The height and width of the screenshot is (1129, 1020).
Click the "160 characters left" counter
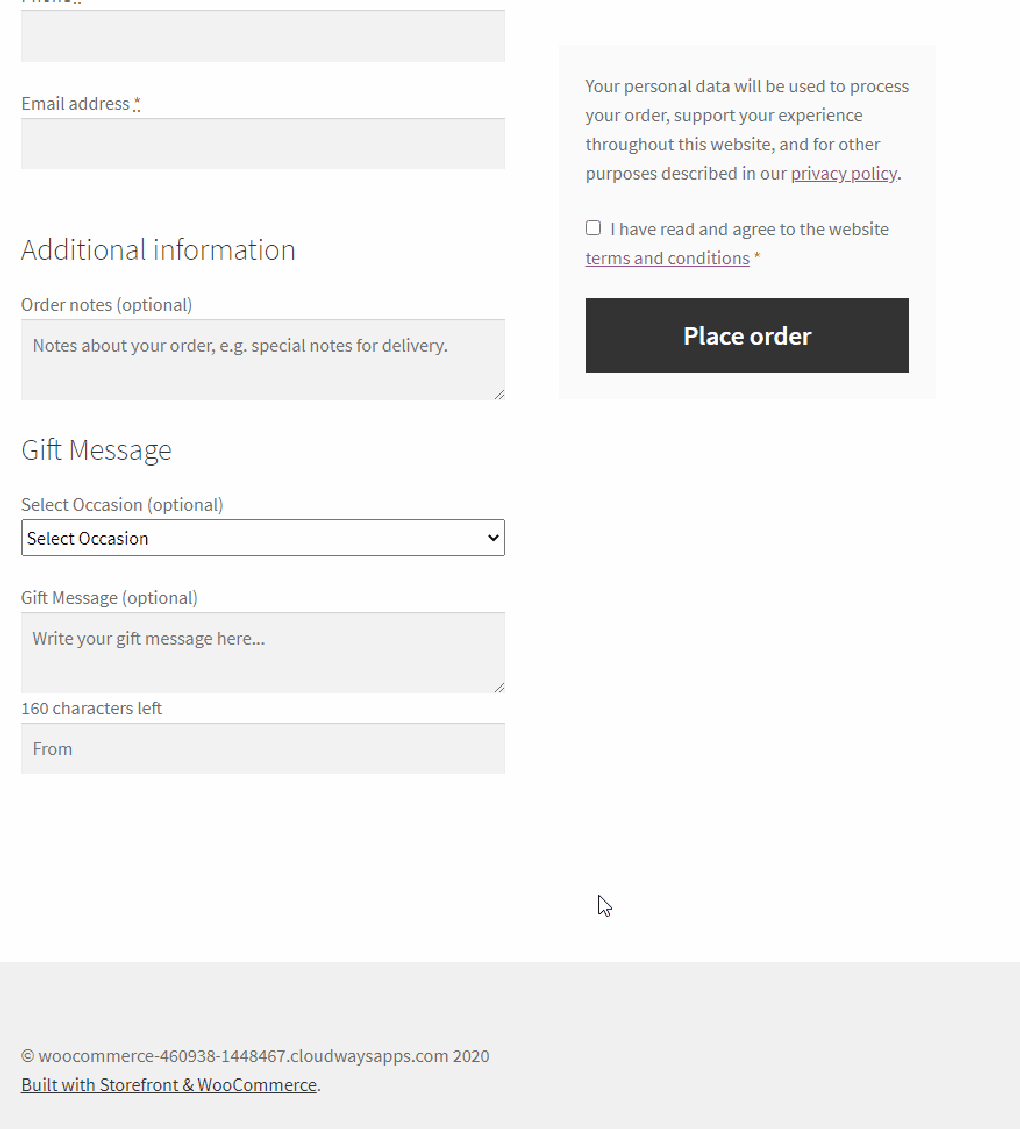pos(91,708)
